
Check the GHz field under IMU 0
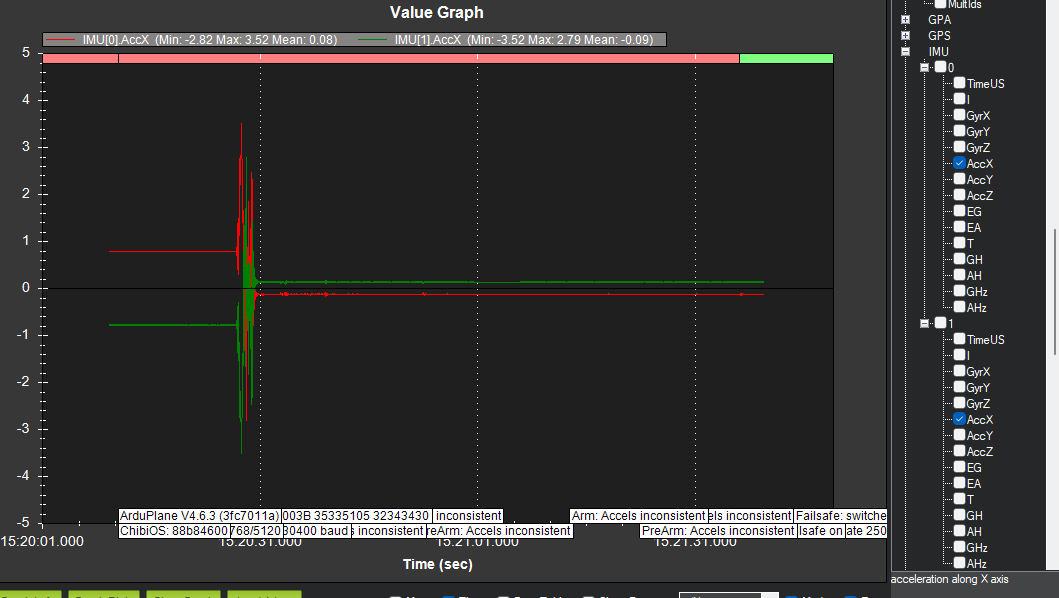click(x=959, y=291)
